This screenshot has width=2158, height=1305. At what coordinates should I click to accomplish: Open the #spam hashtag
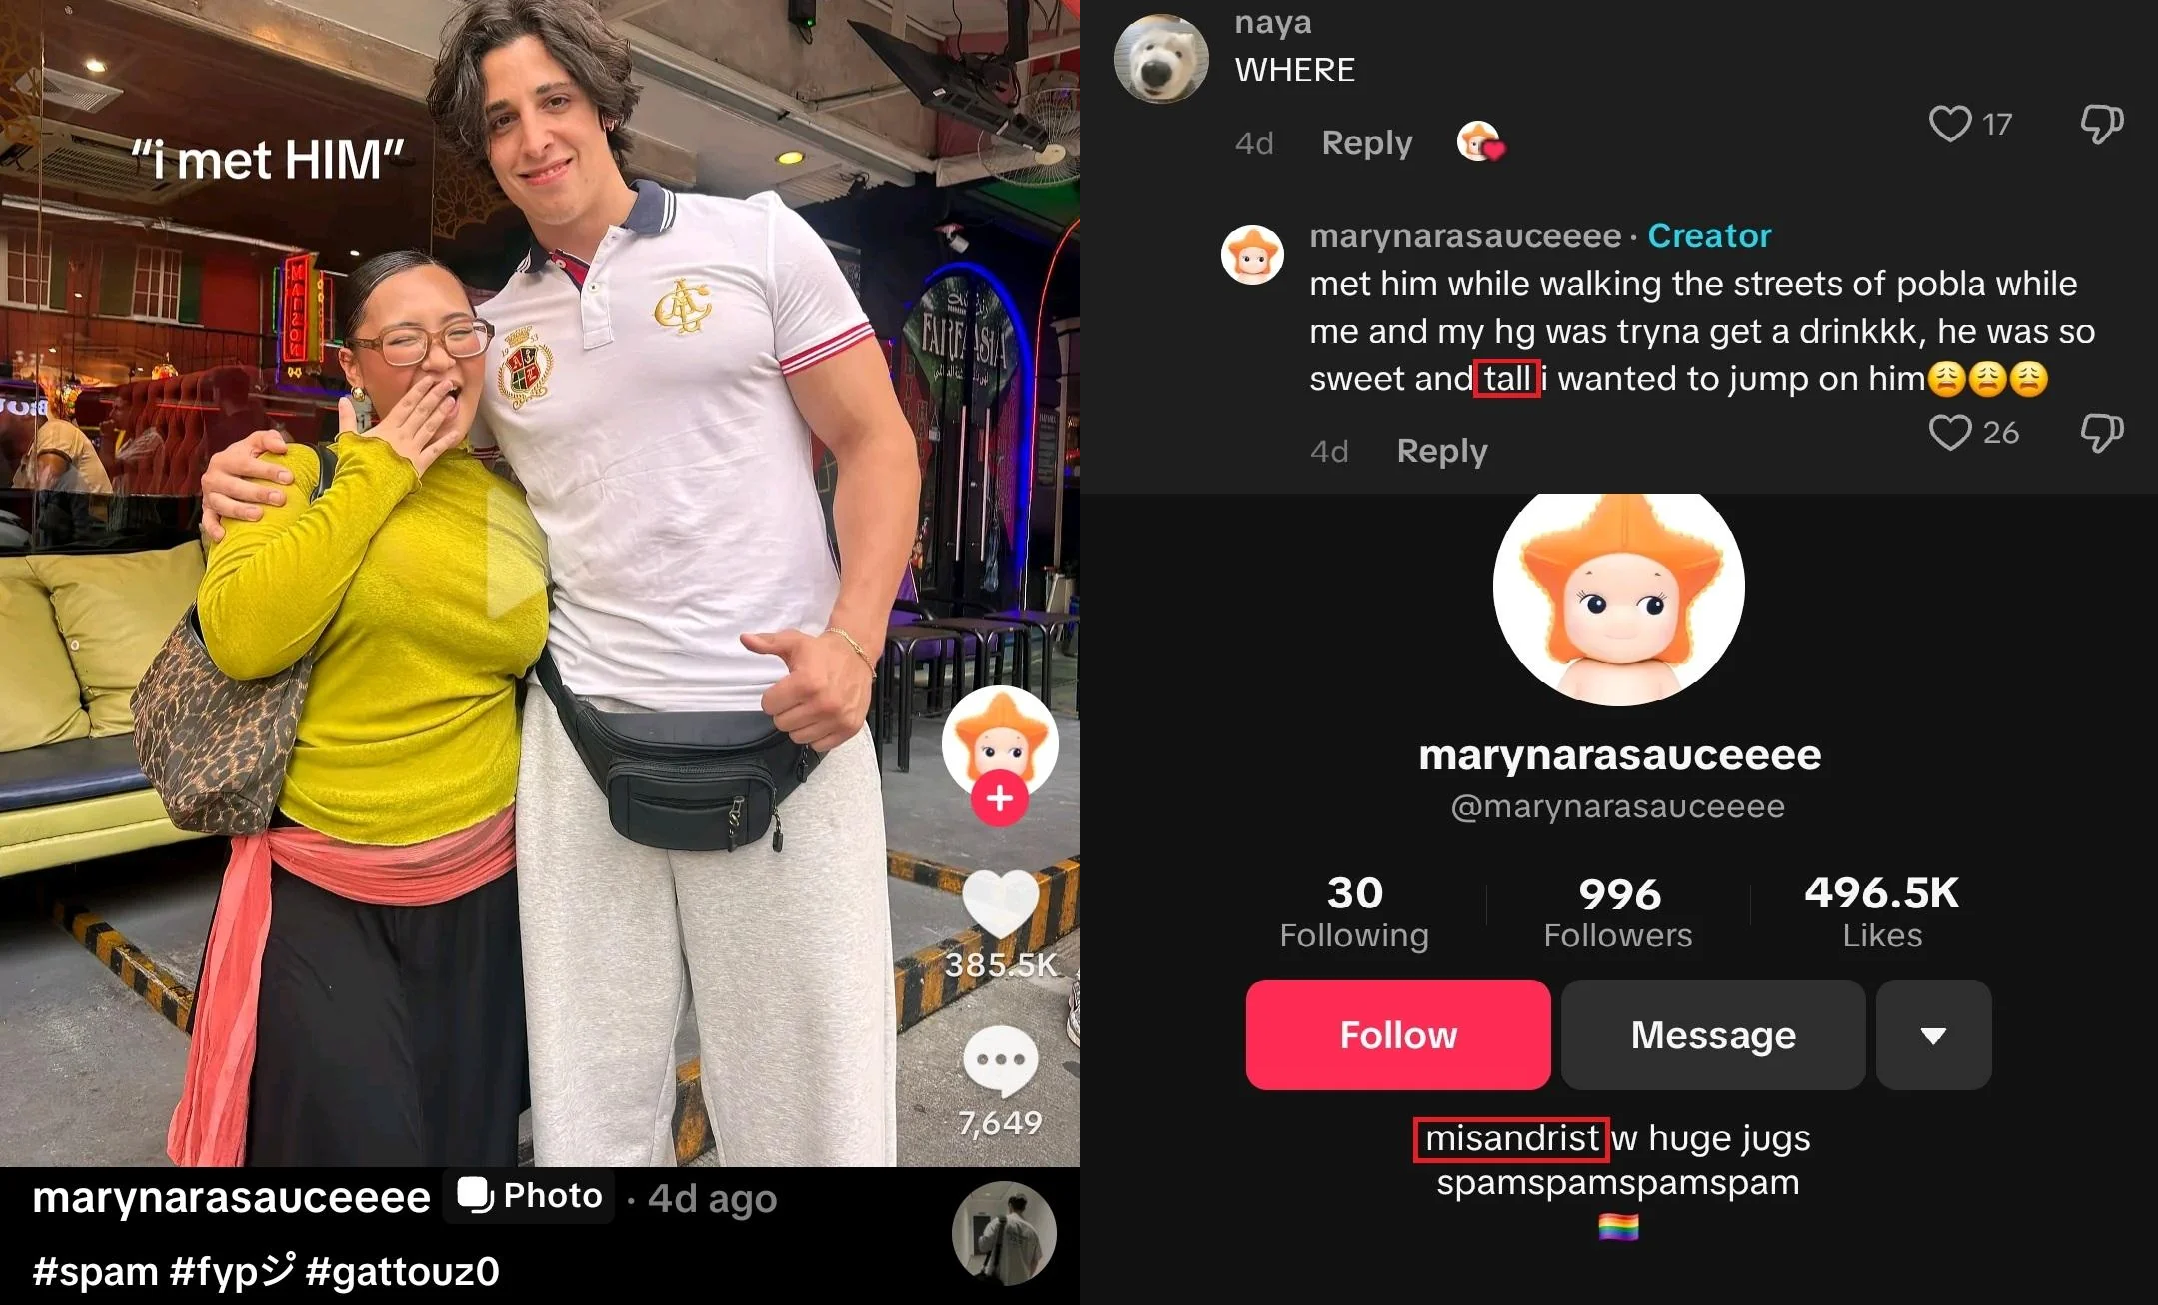(95, 1271)
